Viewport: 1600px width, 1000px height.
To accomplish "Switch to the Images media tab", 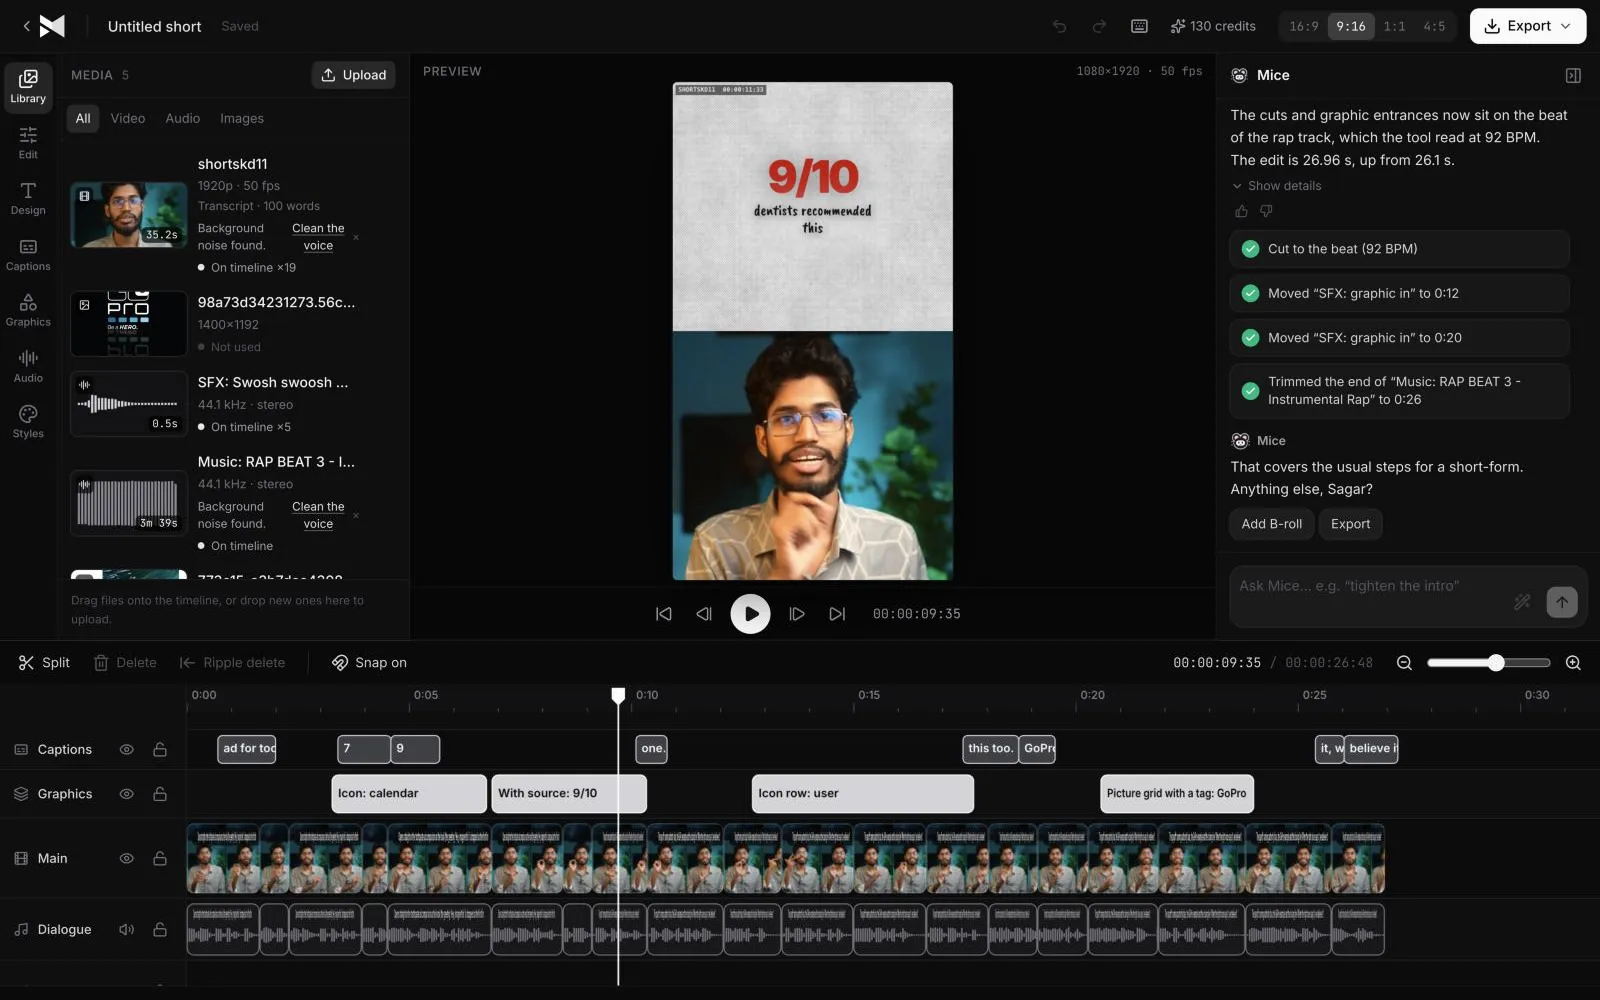I will (x=242, y=118).
